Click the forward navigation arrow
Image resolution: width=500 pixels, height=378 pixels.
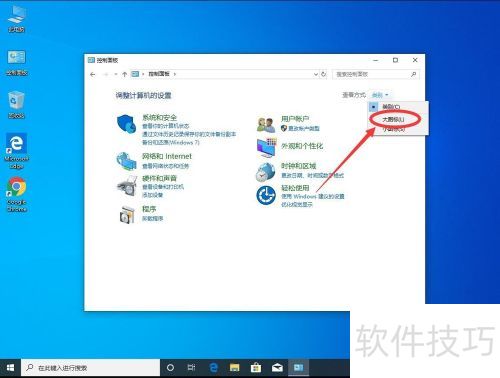pyautogui.click(x=106, y=74)
